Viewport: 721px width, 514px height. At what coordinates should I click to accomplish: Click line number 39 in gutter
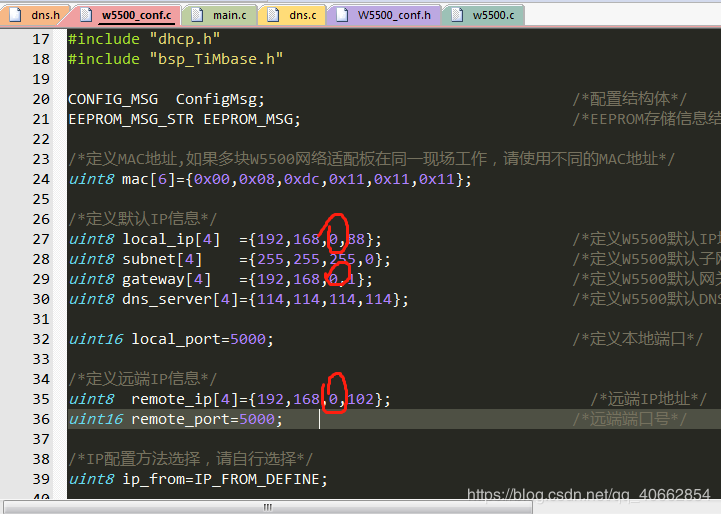coord(41,479)
